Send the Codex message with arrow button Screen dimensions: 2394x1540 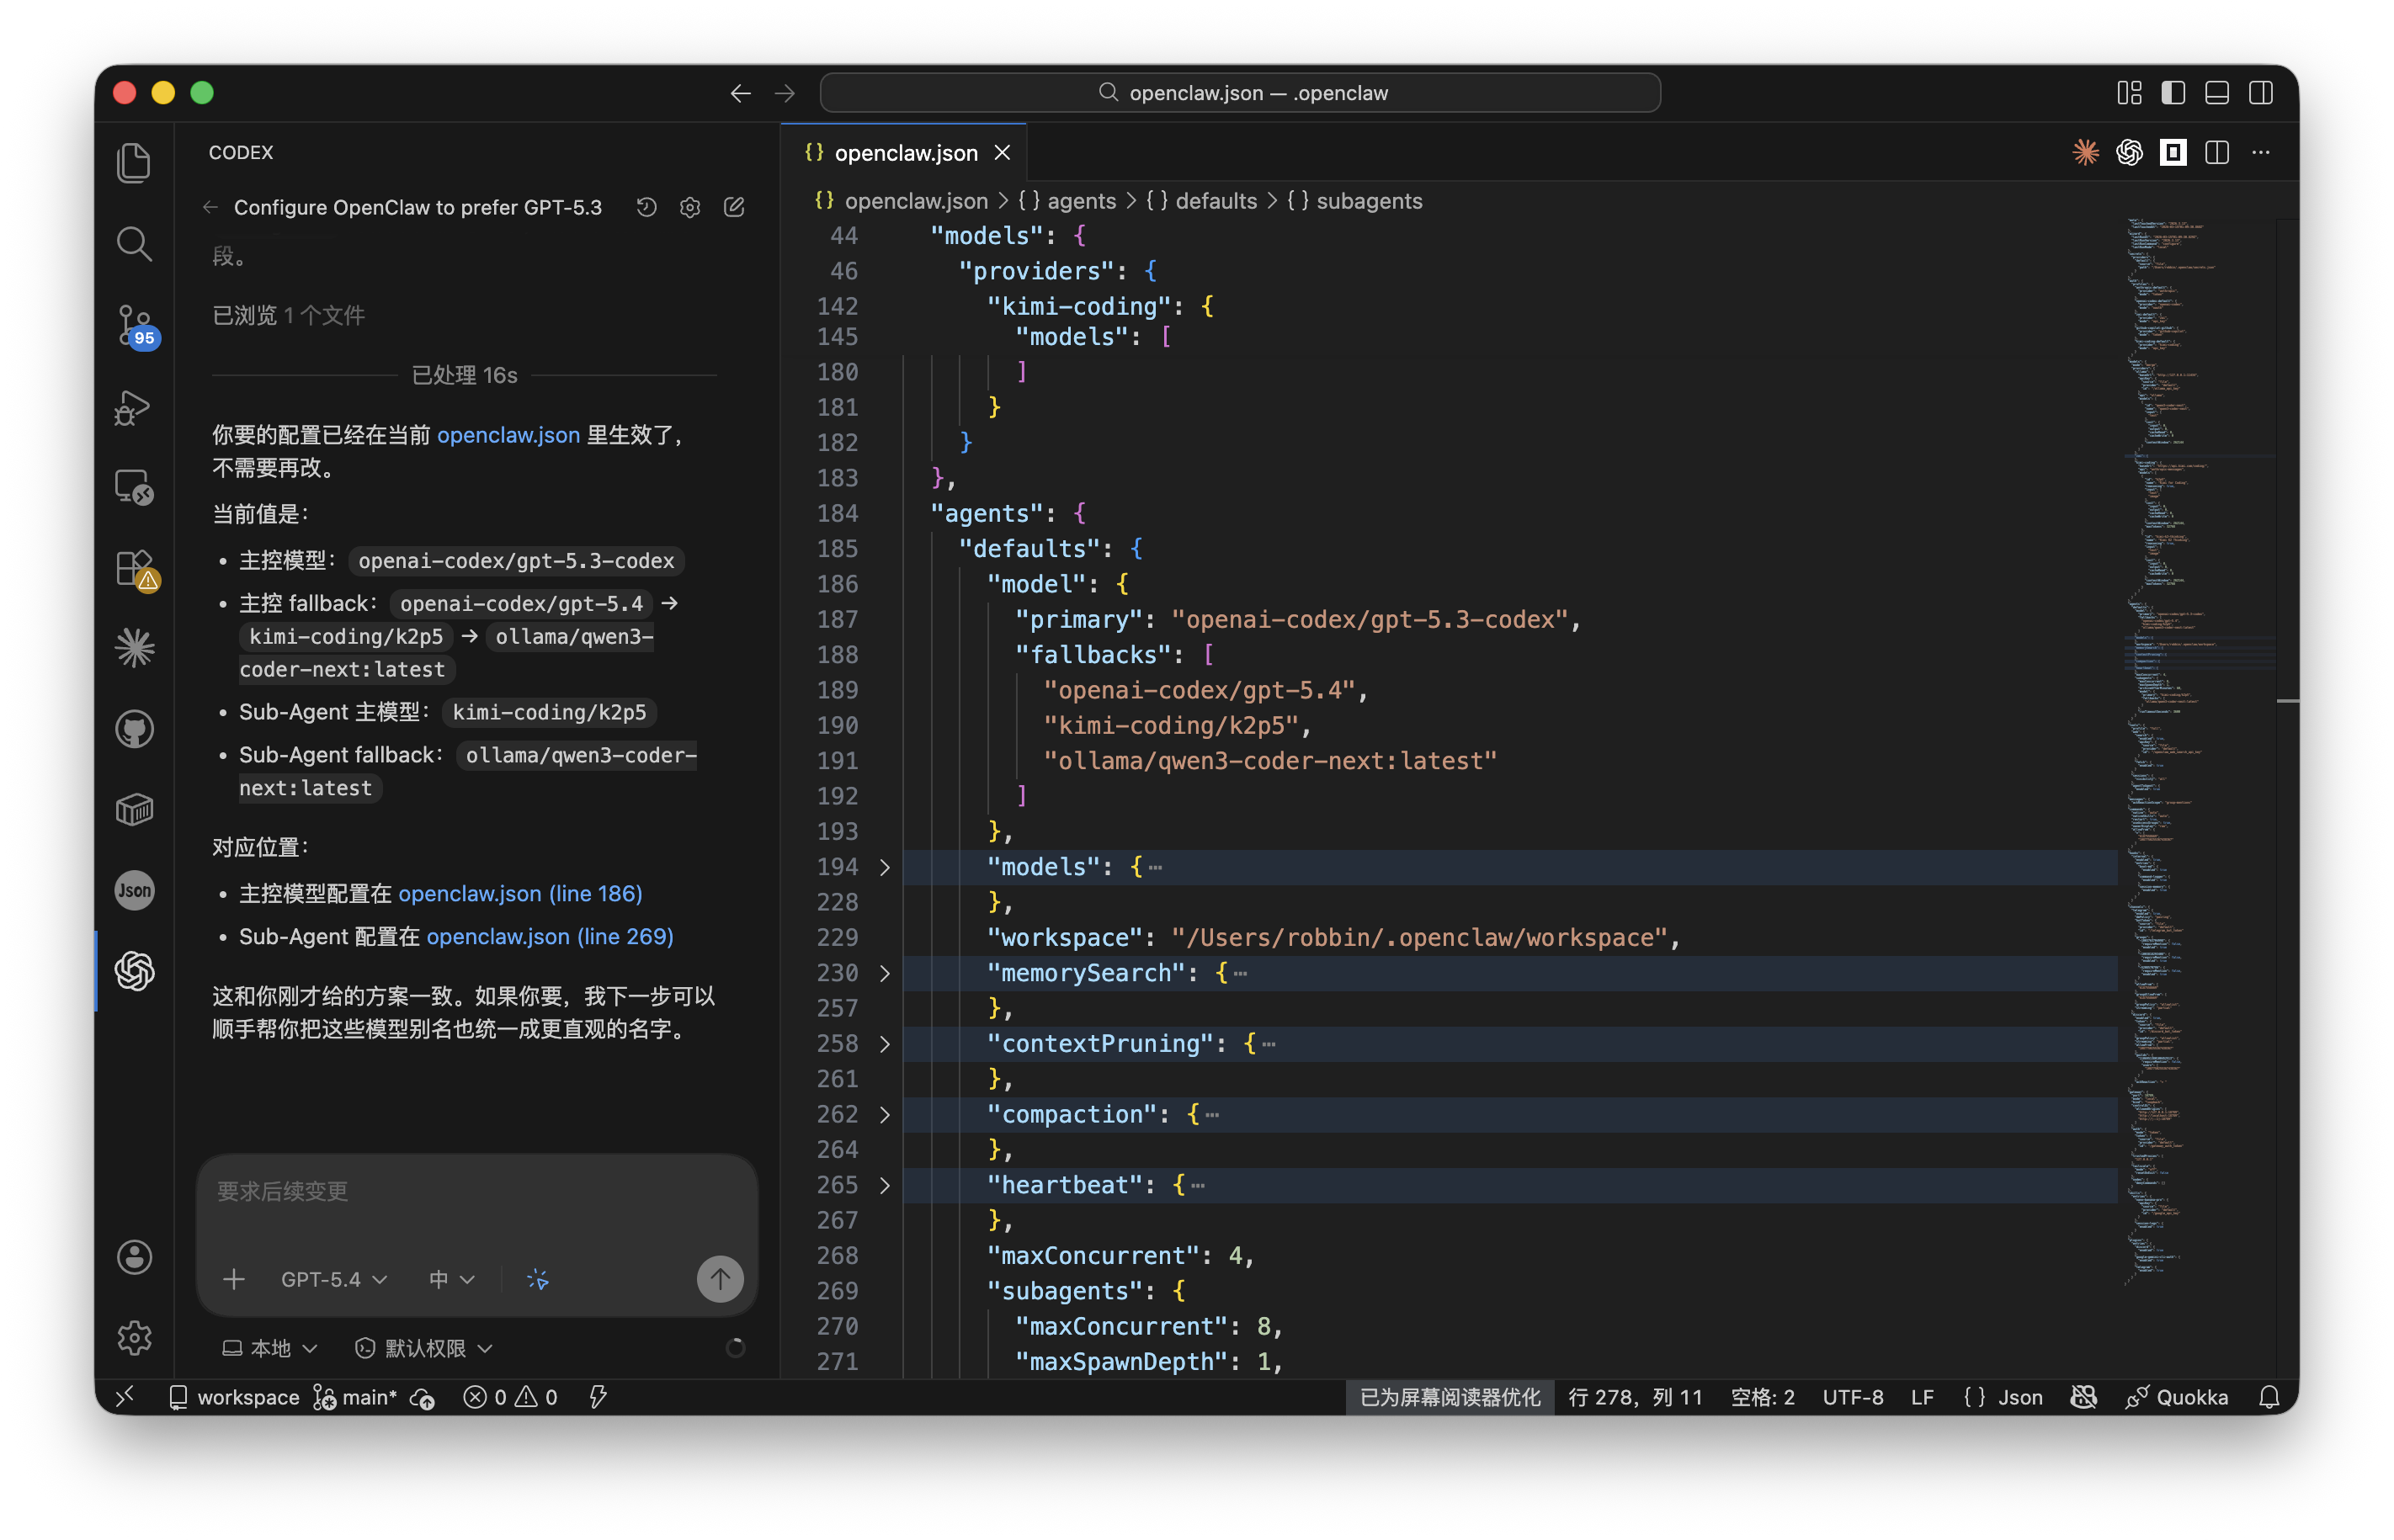tap(720, 1279)
